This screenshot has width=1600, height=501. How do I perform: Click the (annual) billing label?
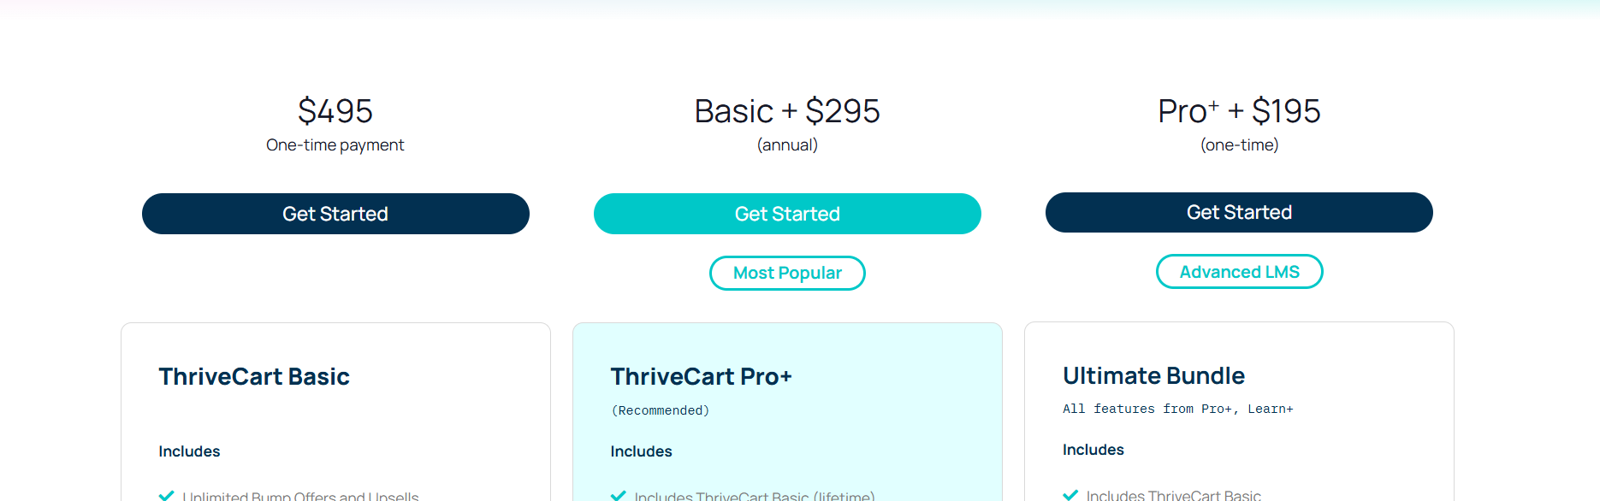pyautogui.click(x=787, y=145)
